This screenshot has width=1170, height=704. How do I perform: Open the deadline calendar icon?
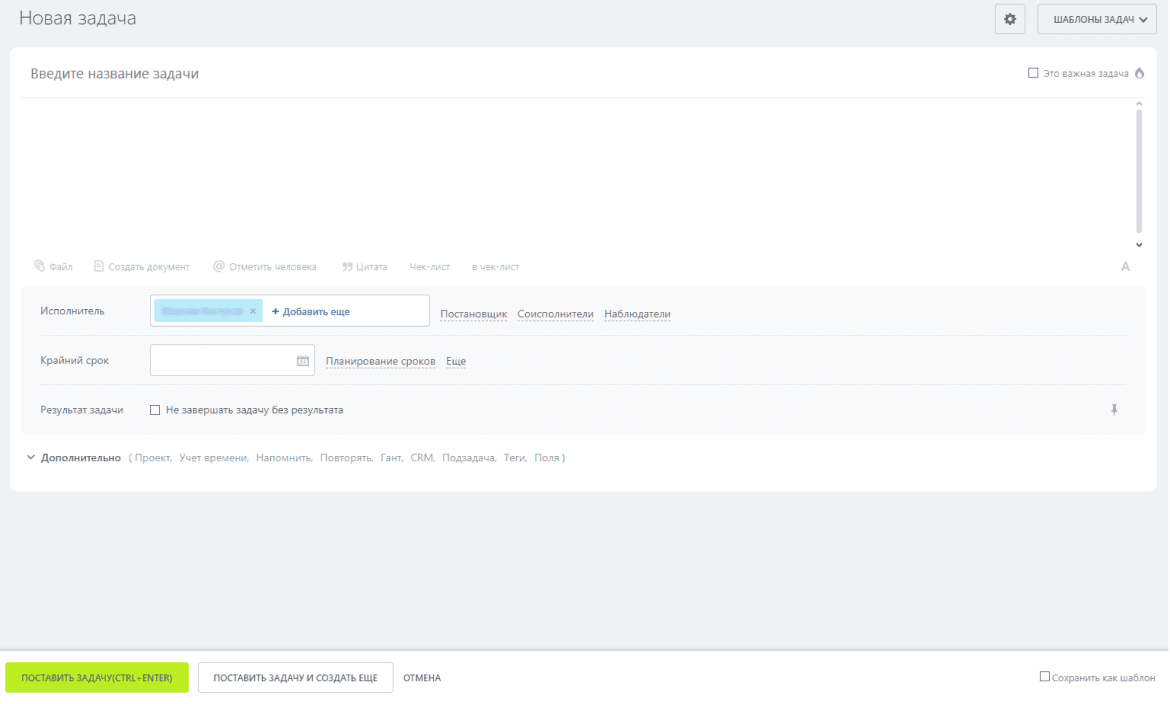click(302, 361)
